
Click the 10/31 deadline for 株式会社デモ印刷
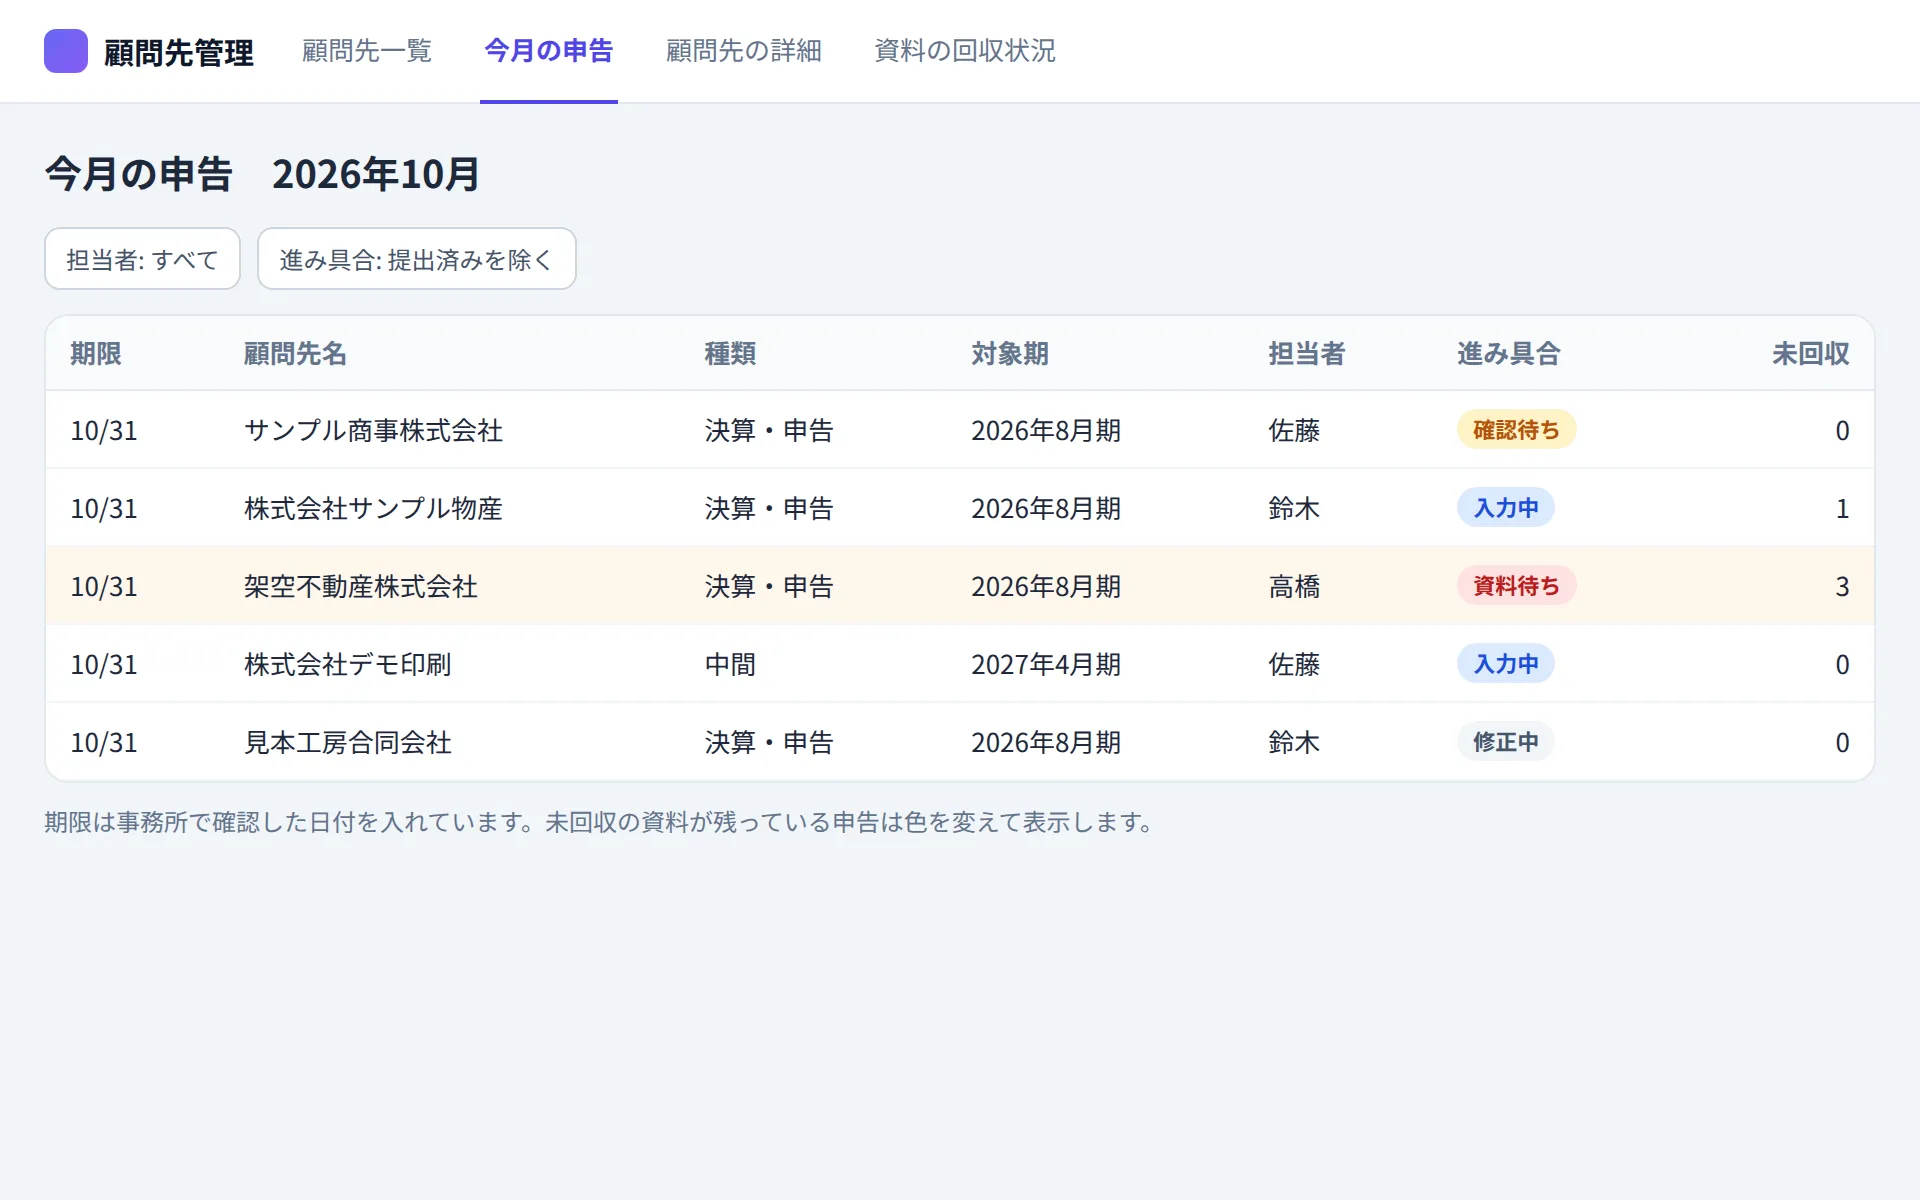pos(104,665)
